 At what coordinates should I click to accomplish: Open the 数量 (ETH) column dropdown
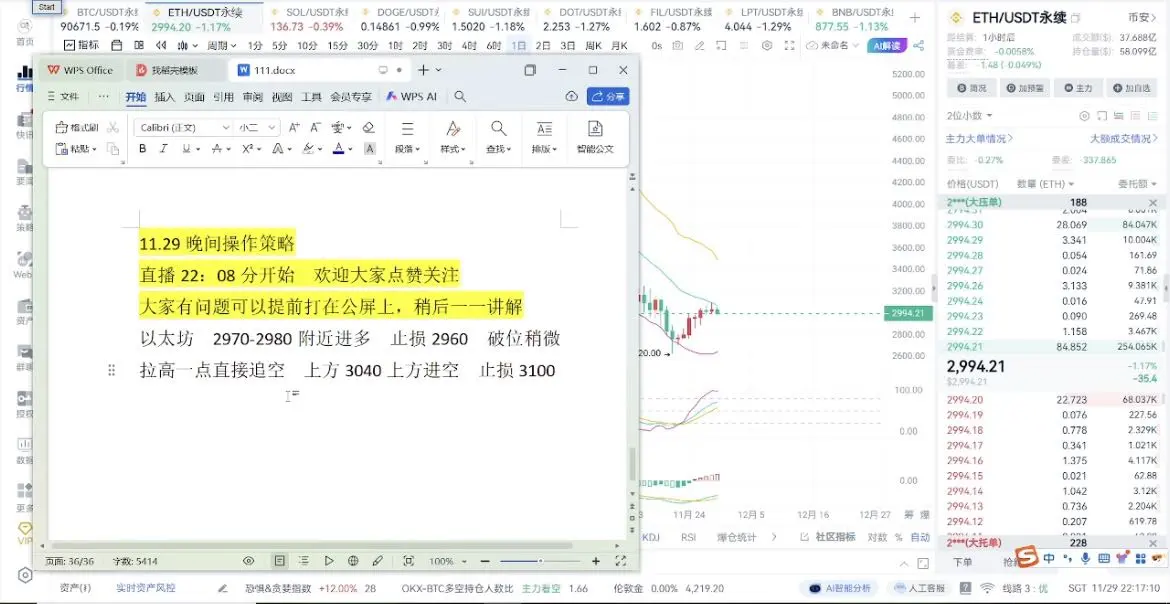click(1045, 184)
